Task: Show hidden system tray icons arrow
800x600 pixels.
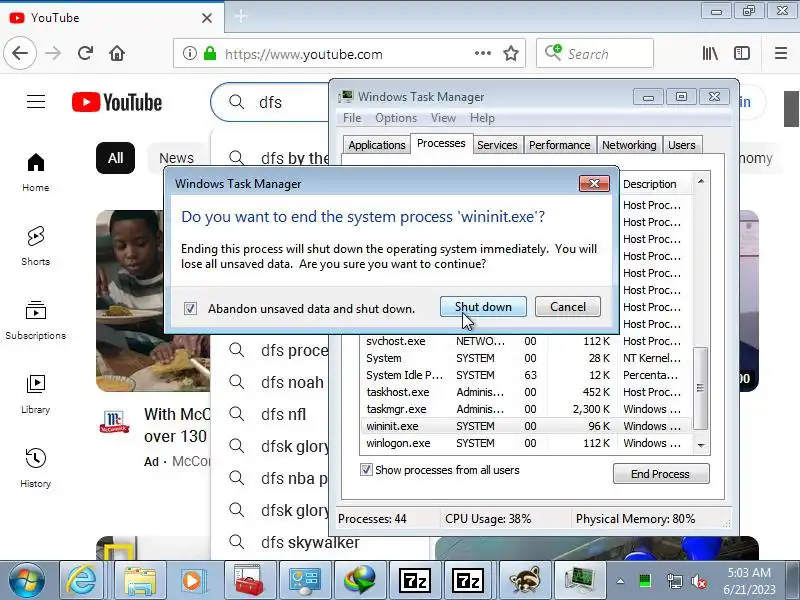Action: 620,581
